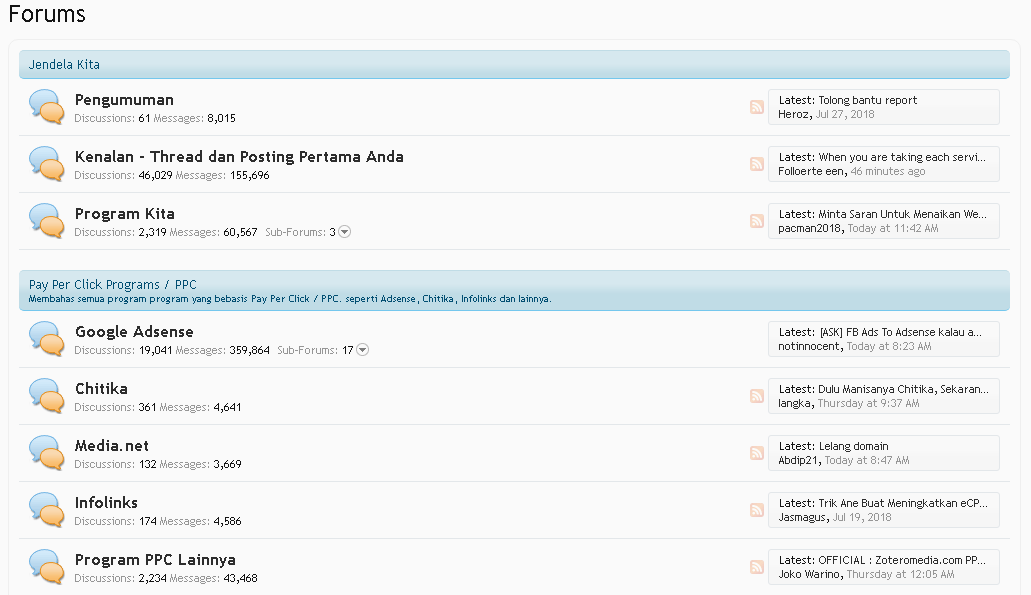Click the Google Adsense chat bubble icon

coord(47,339)
